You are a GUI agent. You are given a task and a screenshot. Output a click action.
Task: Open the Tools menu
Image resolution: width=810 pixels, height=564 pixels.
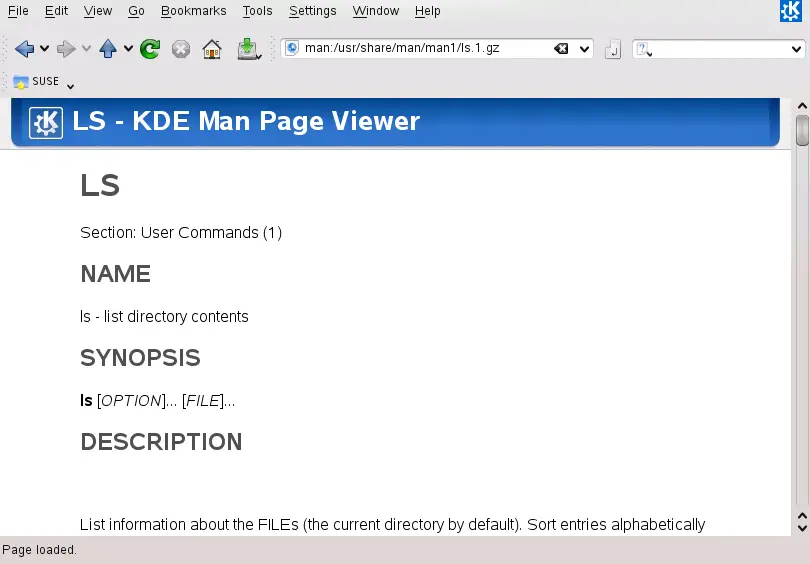click(257, 11)
